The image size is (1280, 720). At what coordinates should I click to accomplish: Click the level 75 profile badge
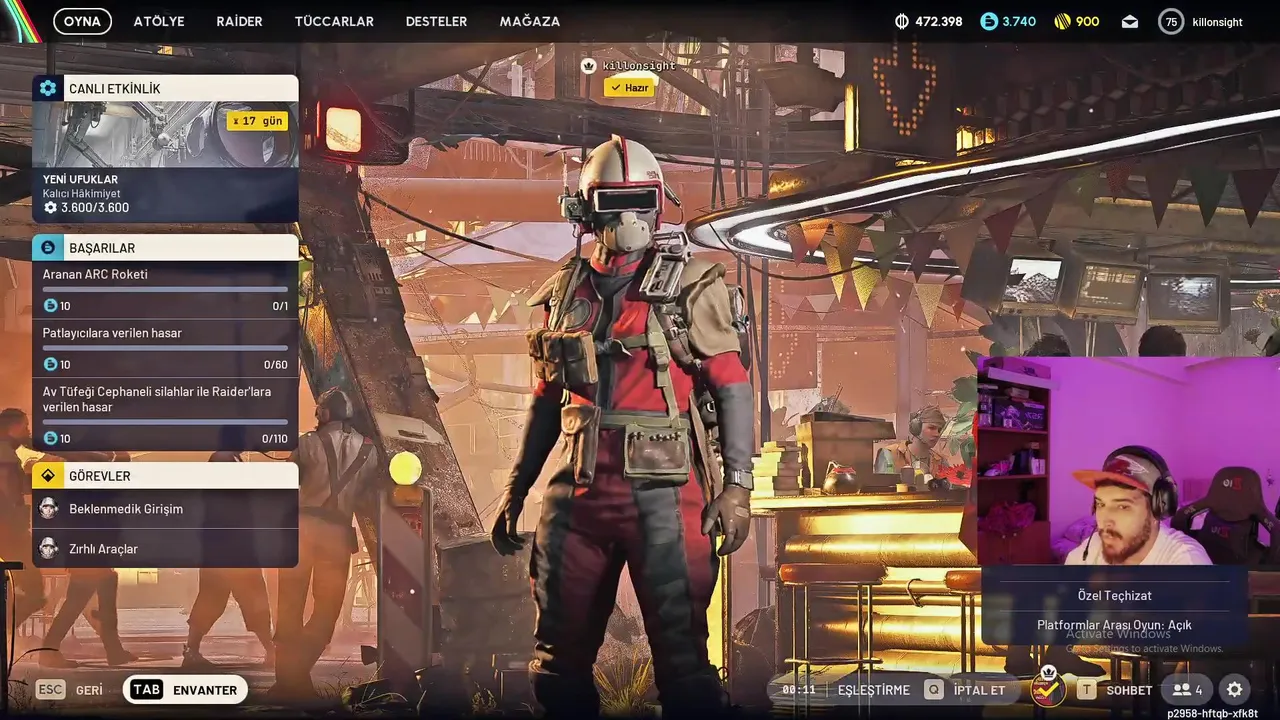pos(1171,21)
